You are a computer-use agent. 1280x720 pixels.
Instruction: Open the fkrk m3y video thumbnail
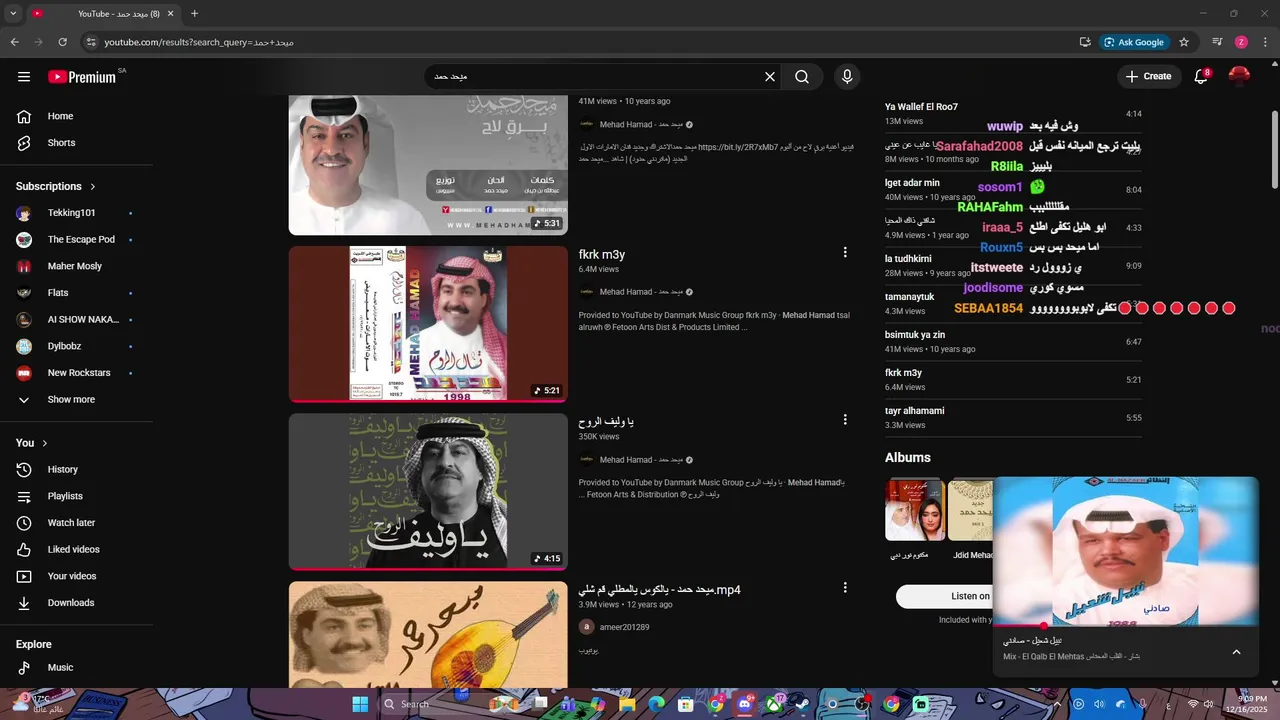point(428,324)
